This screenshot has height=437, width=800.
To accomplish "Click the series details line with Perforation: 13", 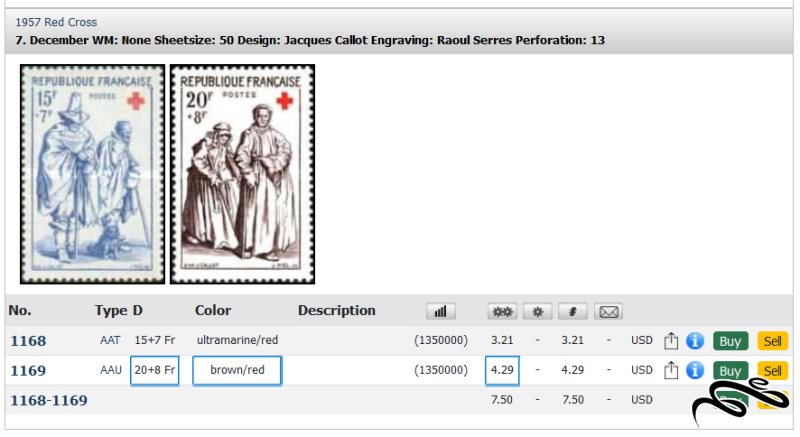I will (x=310, y=40).
